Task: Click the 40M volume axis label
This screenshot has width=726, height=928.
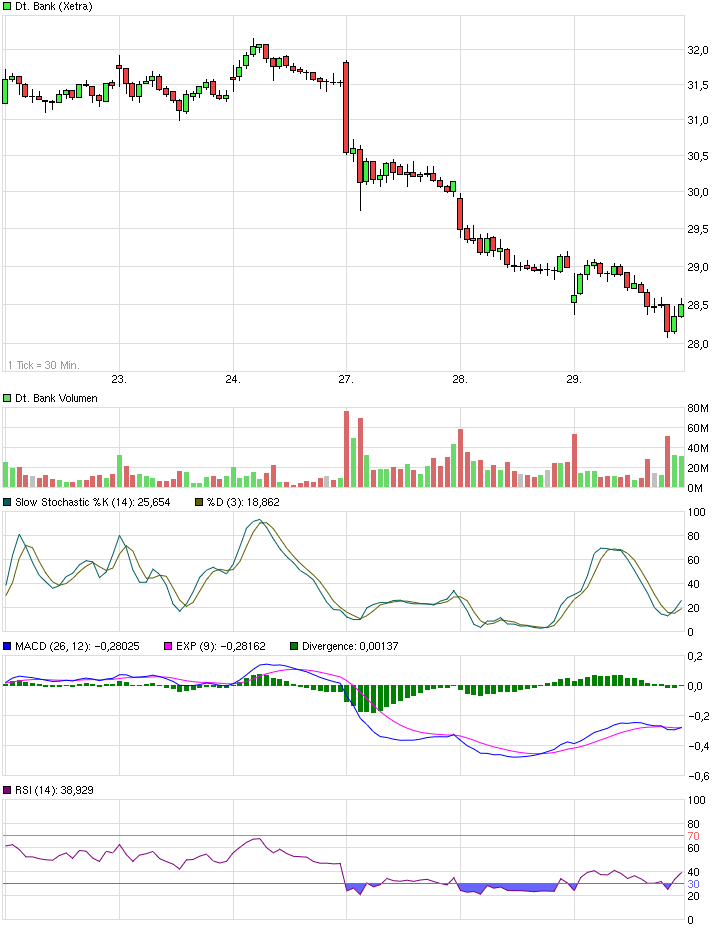Action: [698, 449]
